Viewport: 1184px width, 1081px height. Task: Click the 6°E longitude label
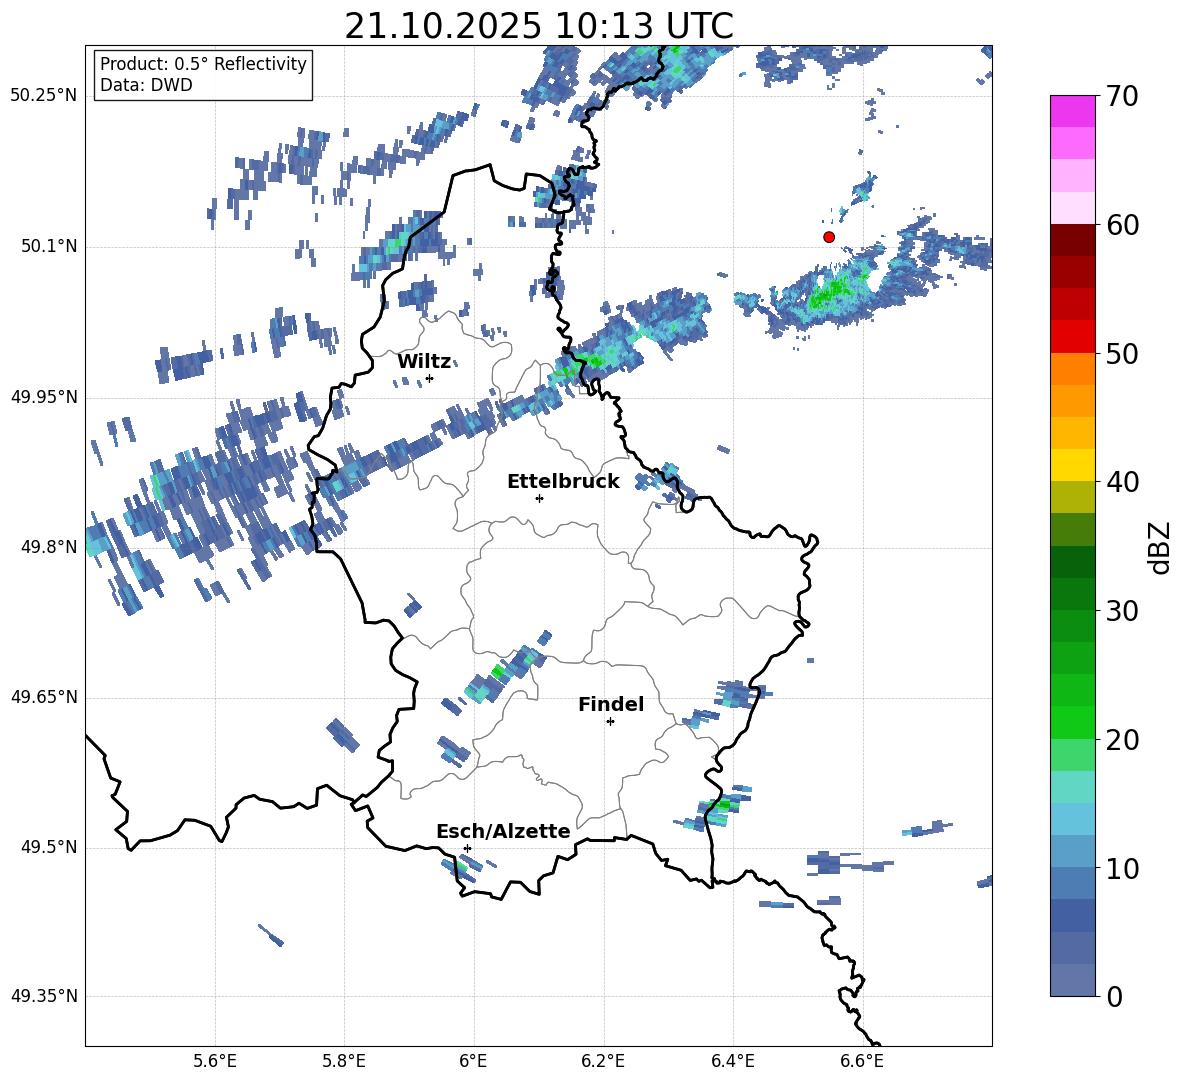(473, 1061)
